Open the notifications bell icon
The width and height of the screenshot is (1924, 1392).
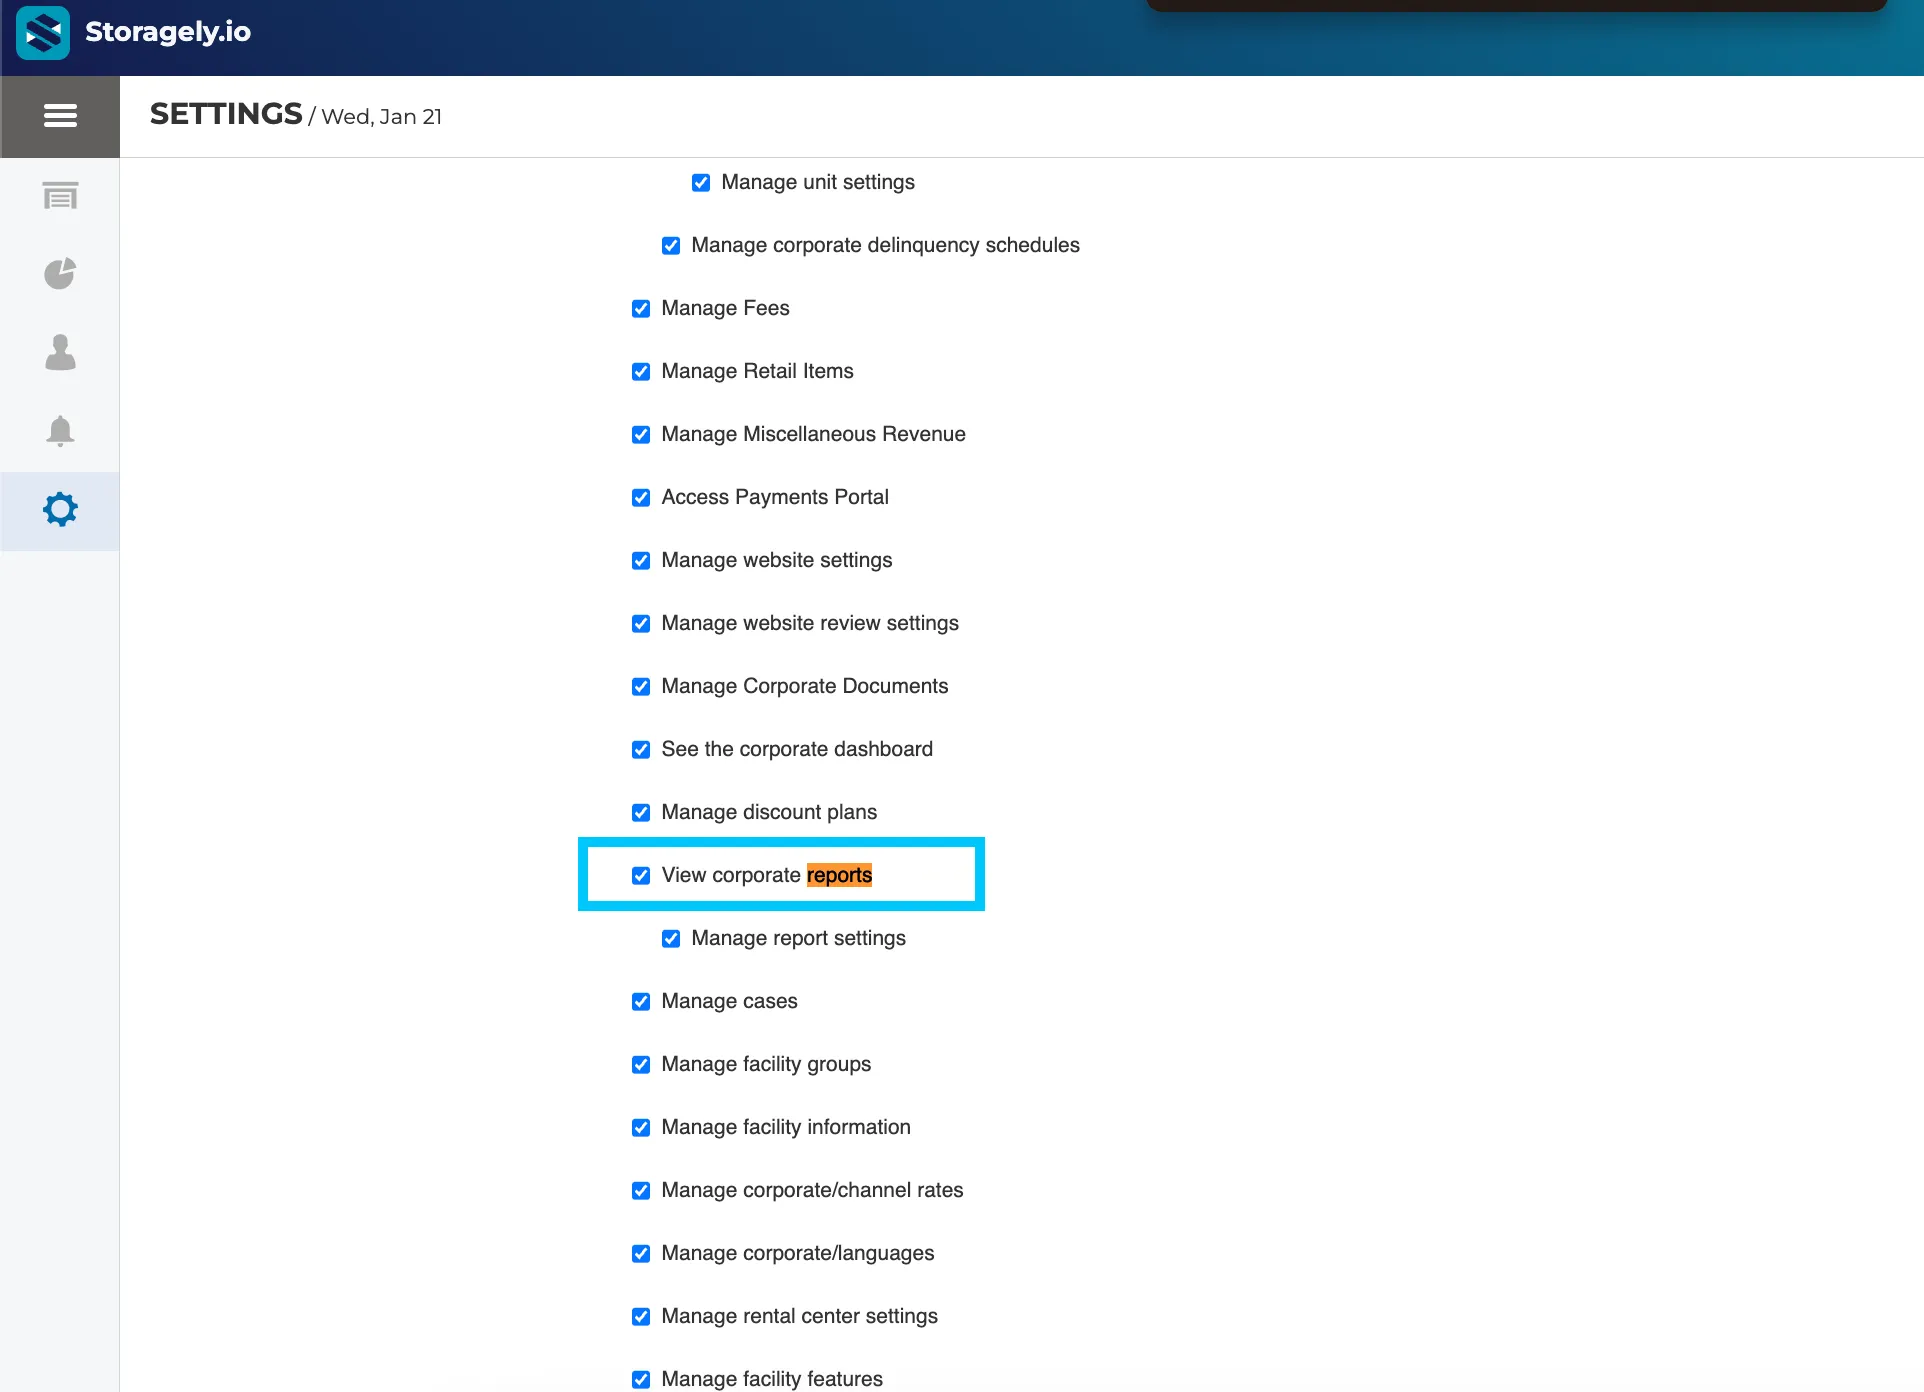(60, 431)
